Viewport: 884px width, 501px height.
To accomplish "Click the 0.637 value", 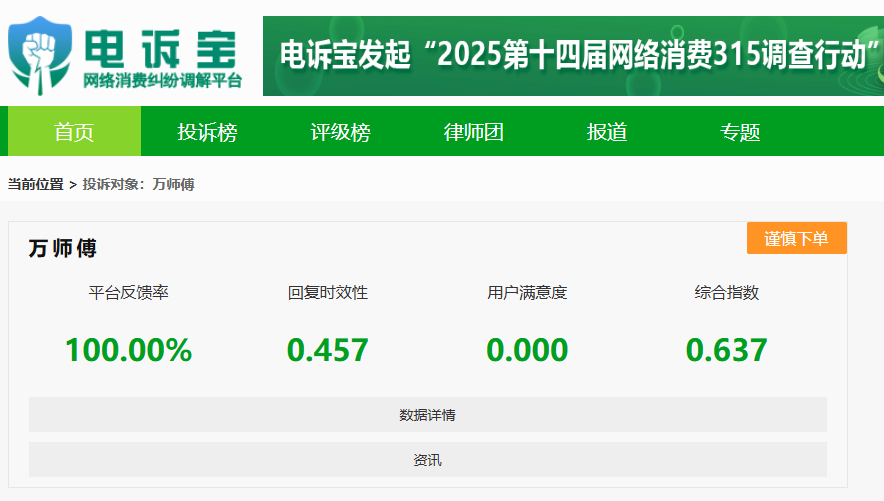I will pyautogui.click(x=727, y=350).
